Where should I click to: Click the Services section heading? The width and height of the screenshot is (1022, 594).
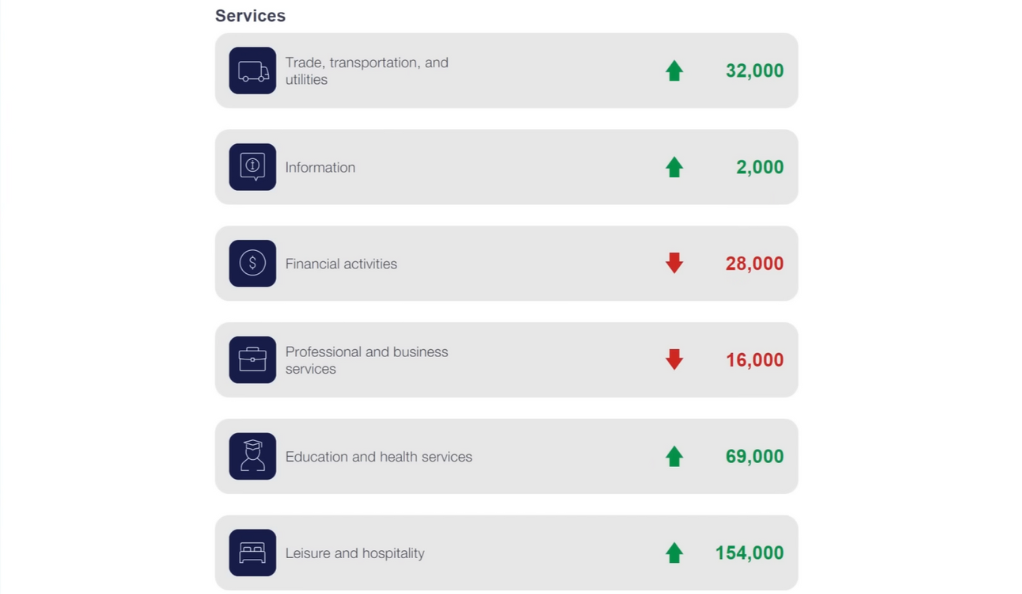[x=250, y=16]
